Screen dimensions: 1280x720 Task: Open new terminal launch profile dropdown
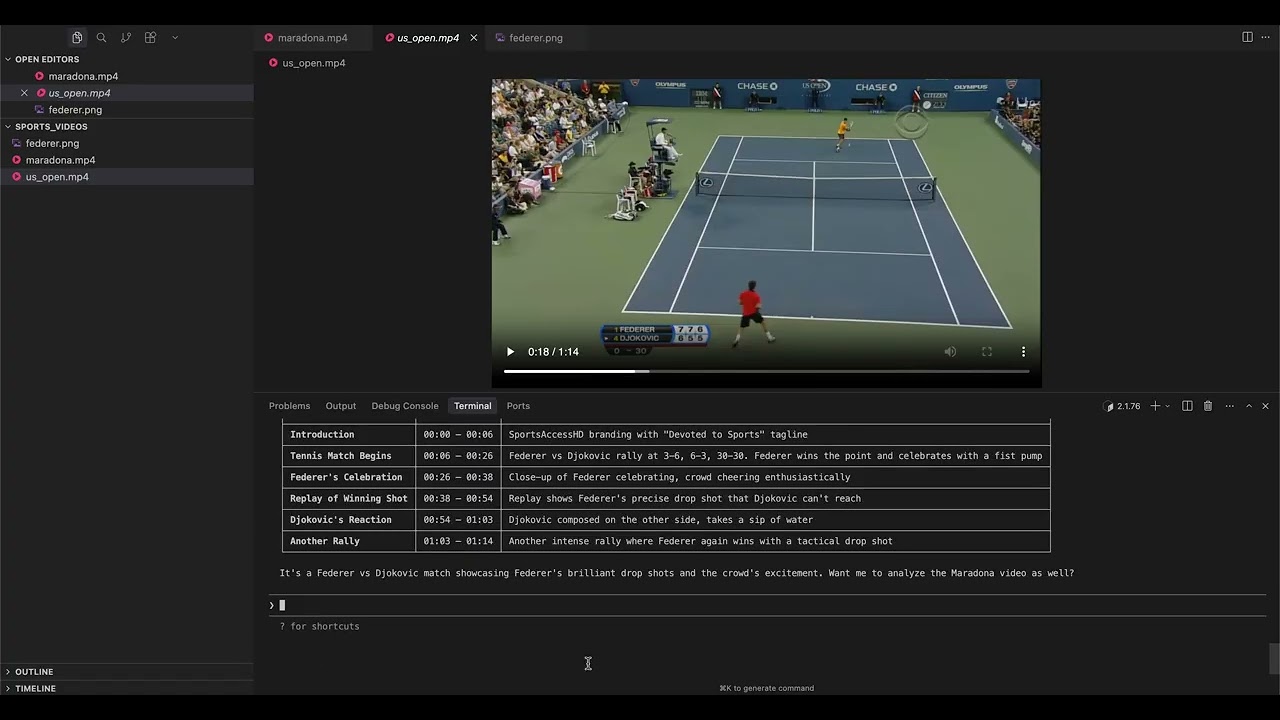click(x=1168, y=406)
